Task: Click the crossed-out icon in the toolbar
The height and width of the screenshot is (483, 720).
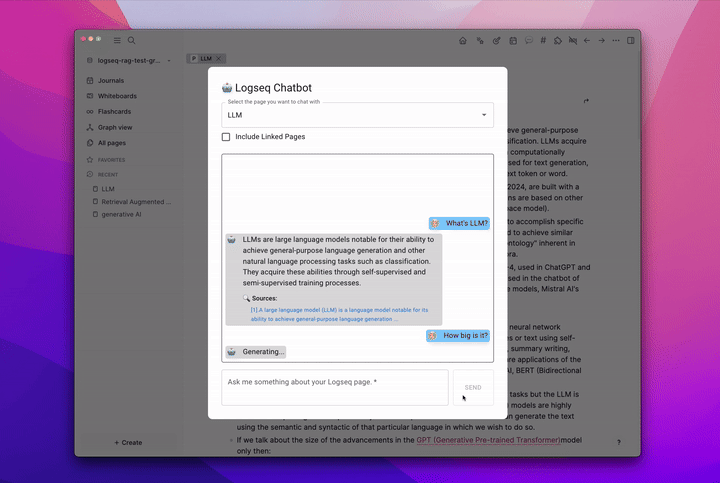Action: click(x=573, y=40)
